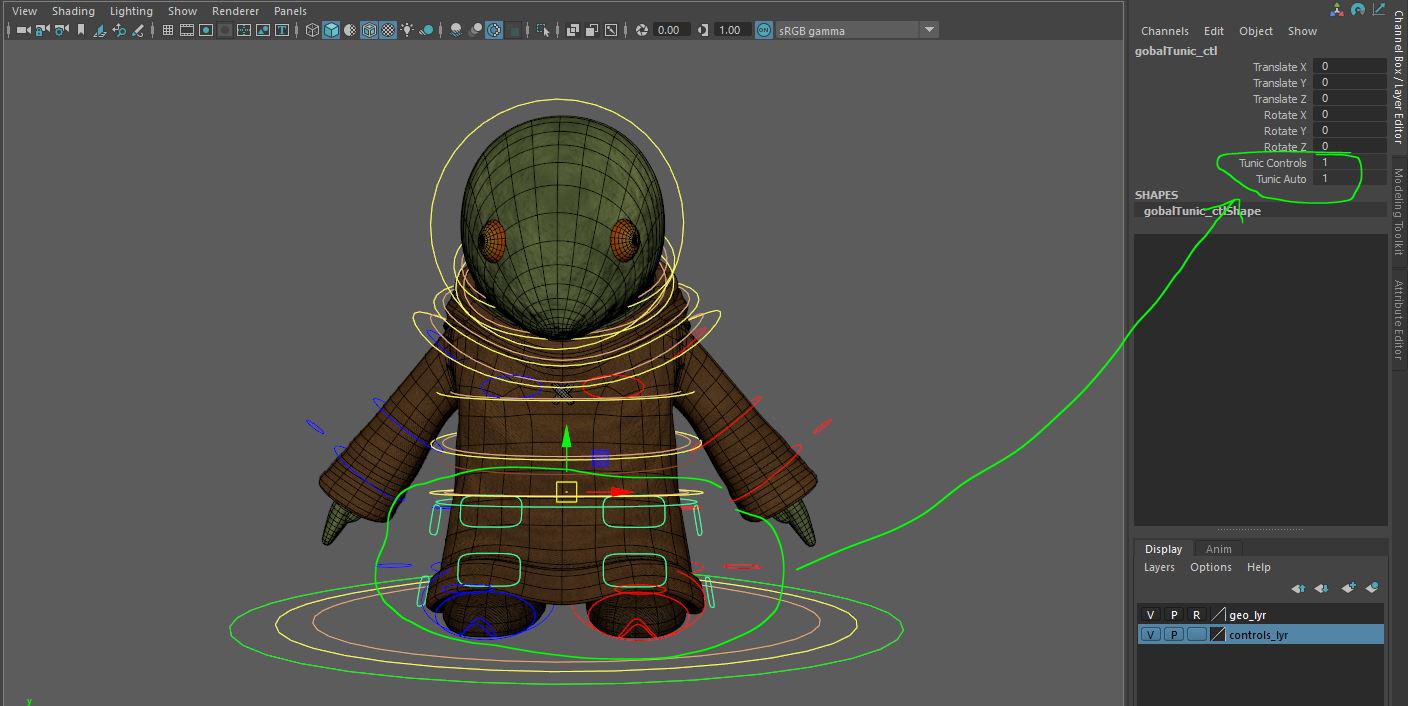Toggle visibility of geo_lyr layer
This screenshot has height=706, width=1408.
pyautogui.click(x=1150, y=615)
